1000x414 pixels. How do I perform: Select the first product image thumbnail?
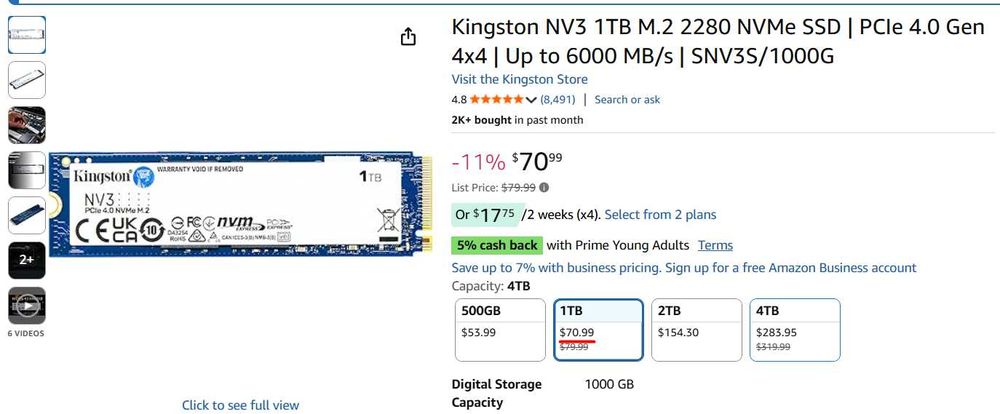[x=27, y=36]
